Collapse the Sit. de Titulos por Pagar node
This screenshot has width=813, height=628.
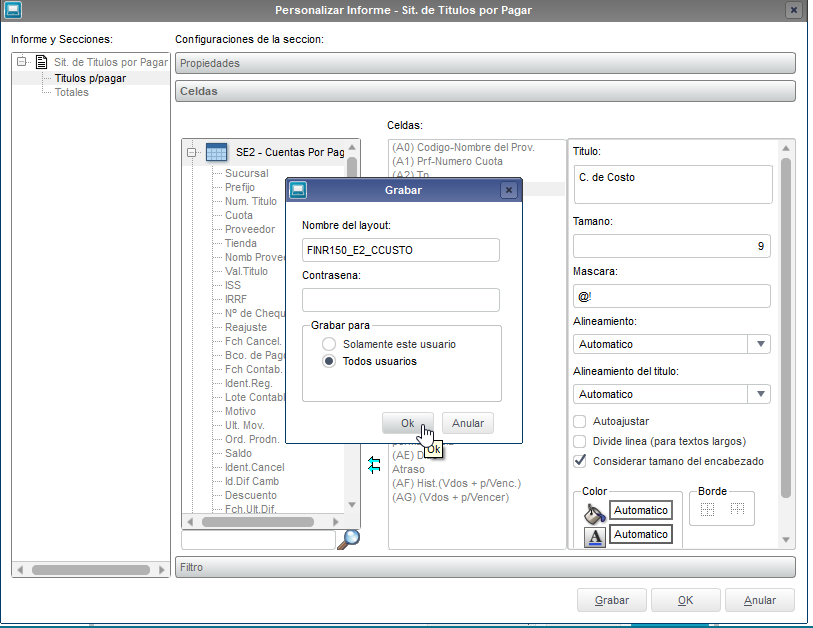pyautogui.click(x=21, y=62)
